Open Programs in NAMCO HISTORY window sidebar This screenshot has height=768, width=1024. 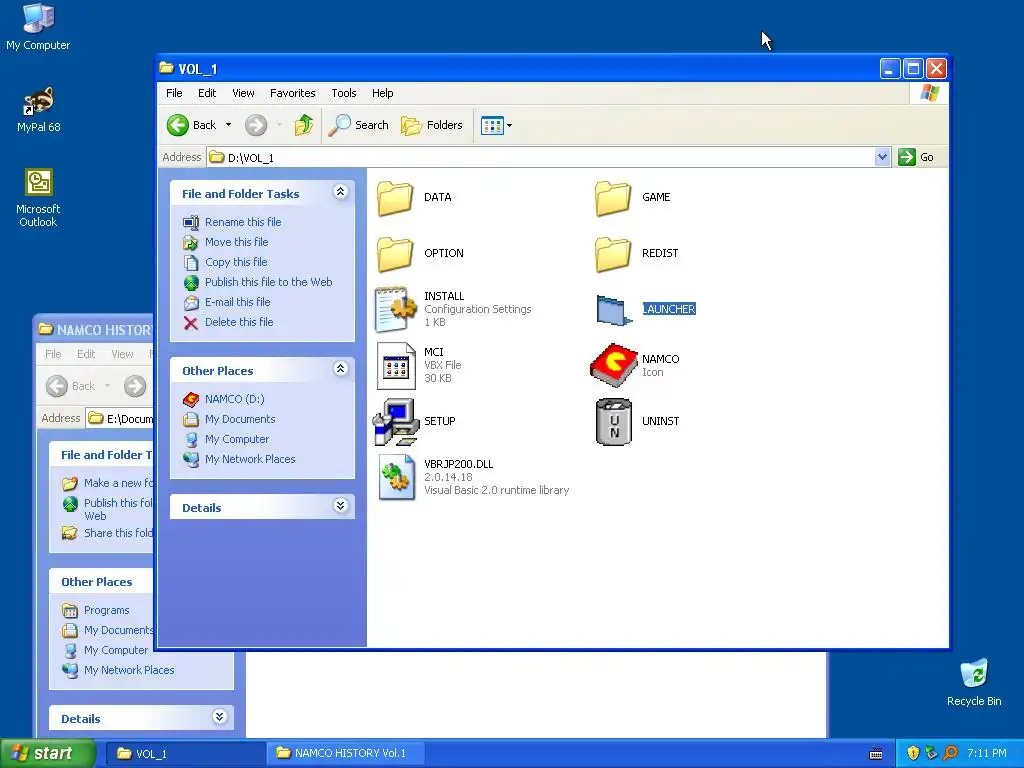click(106, 611)
